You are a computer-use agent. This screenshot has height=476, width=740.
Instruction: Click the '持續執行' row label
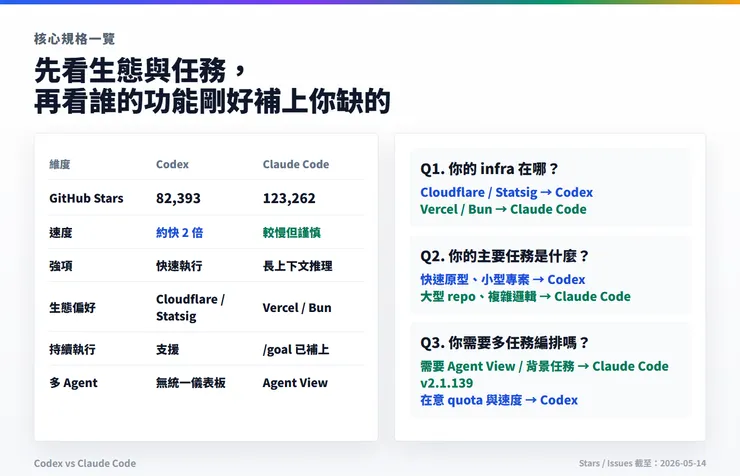point(72,350)
